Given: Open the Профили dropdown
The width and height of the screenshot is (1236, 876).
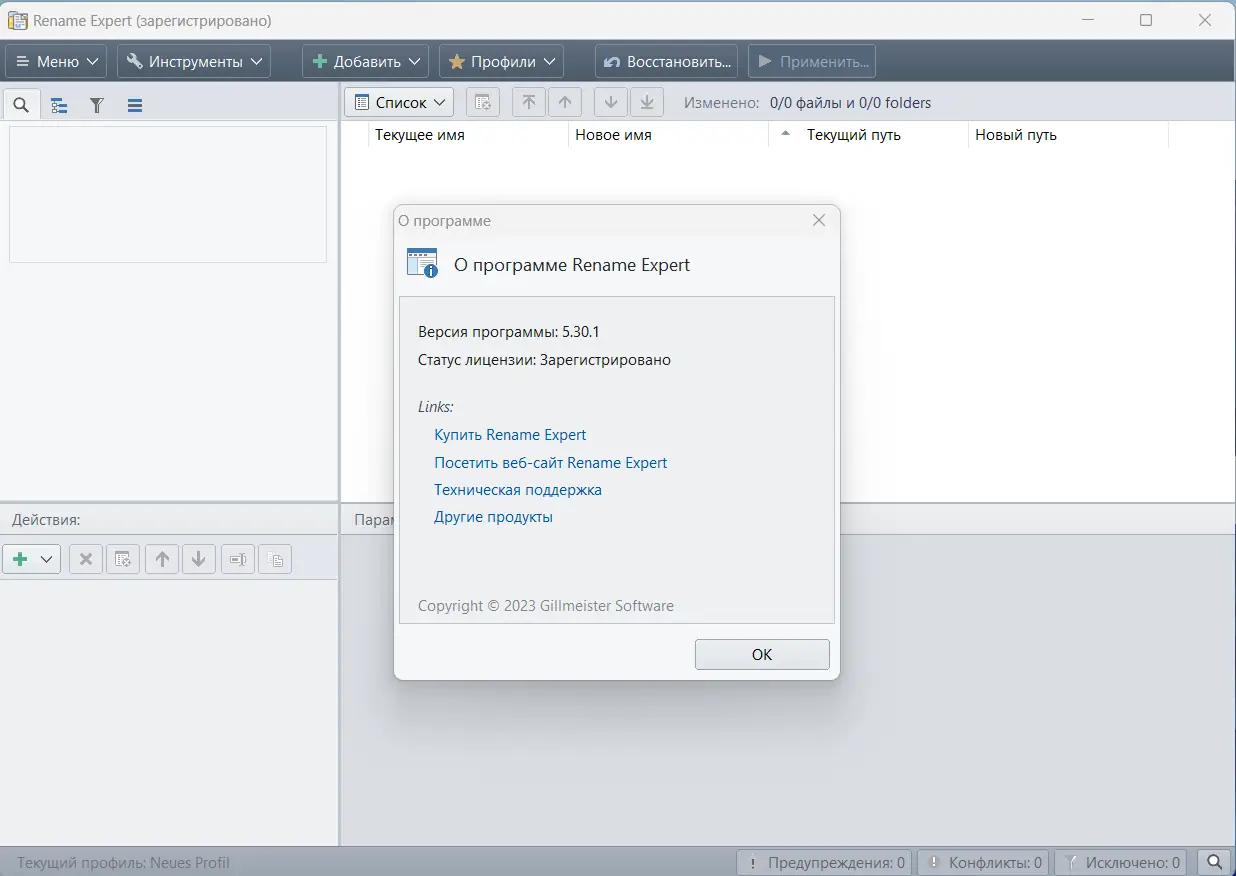Looking at the screenshot, I should pos(501,60).
